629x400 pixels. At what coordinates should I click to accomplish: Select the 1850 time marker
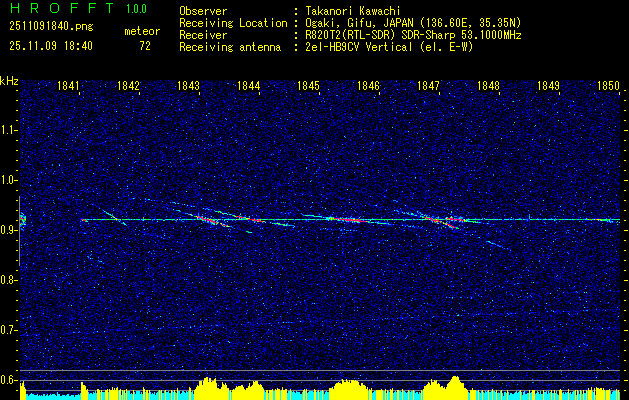(x=608, y=87)
